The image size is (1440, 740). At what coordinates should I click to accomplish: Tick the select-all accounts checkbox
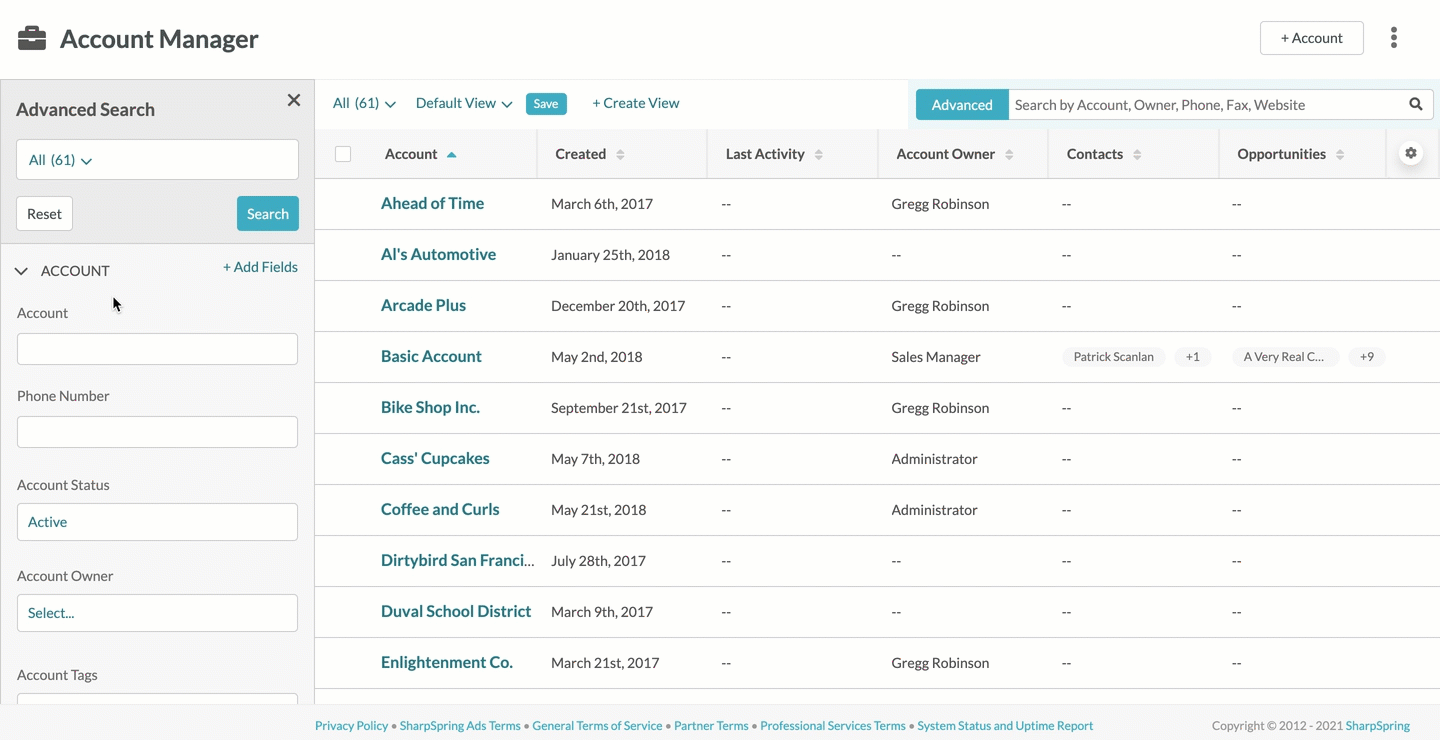click(343, 154)
